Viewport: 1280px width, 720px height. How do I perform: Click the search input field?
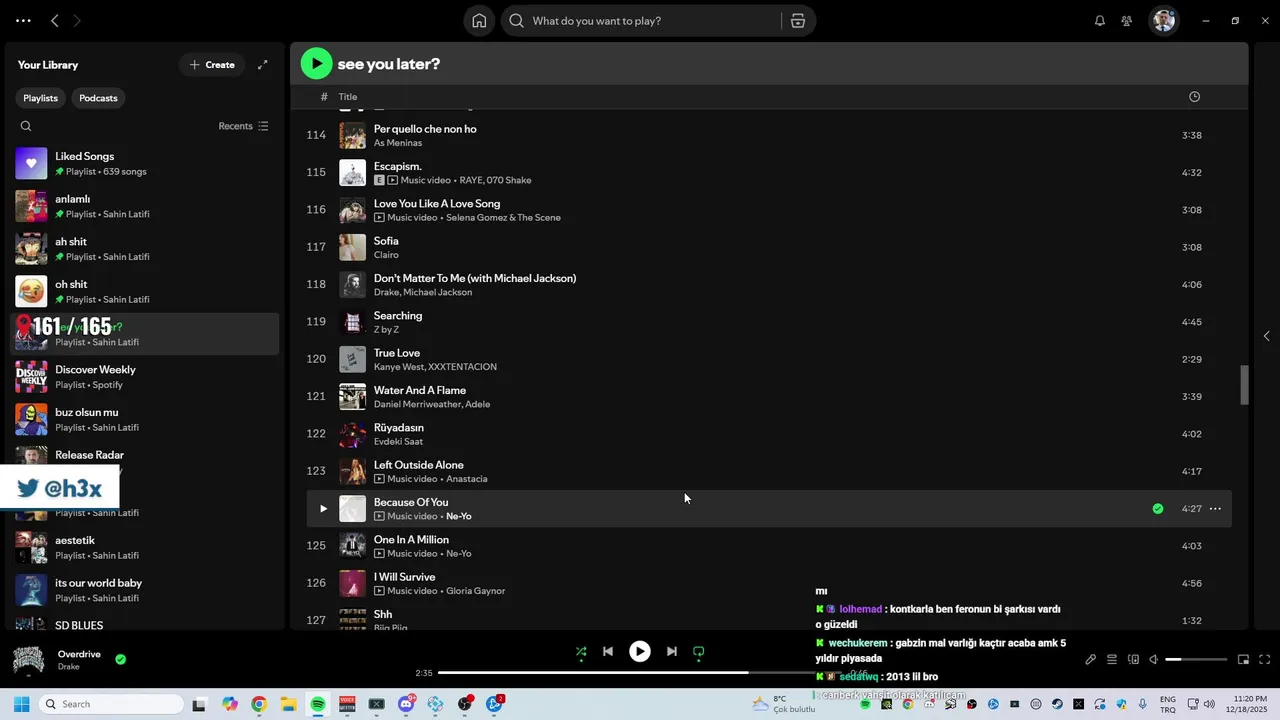coord(650,21)
